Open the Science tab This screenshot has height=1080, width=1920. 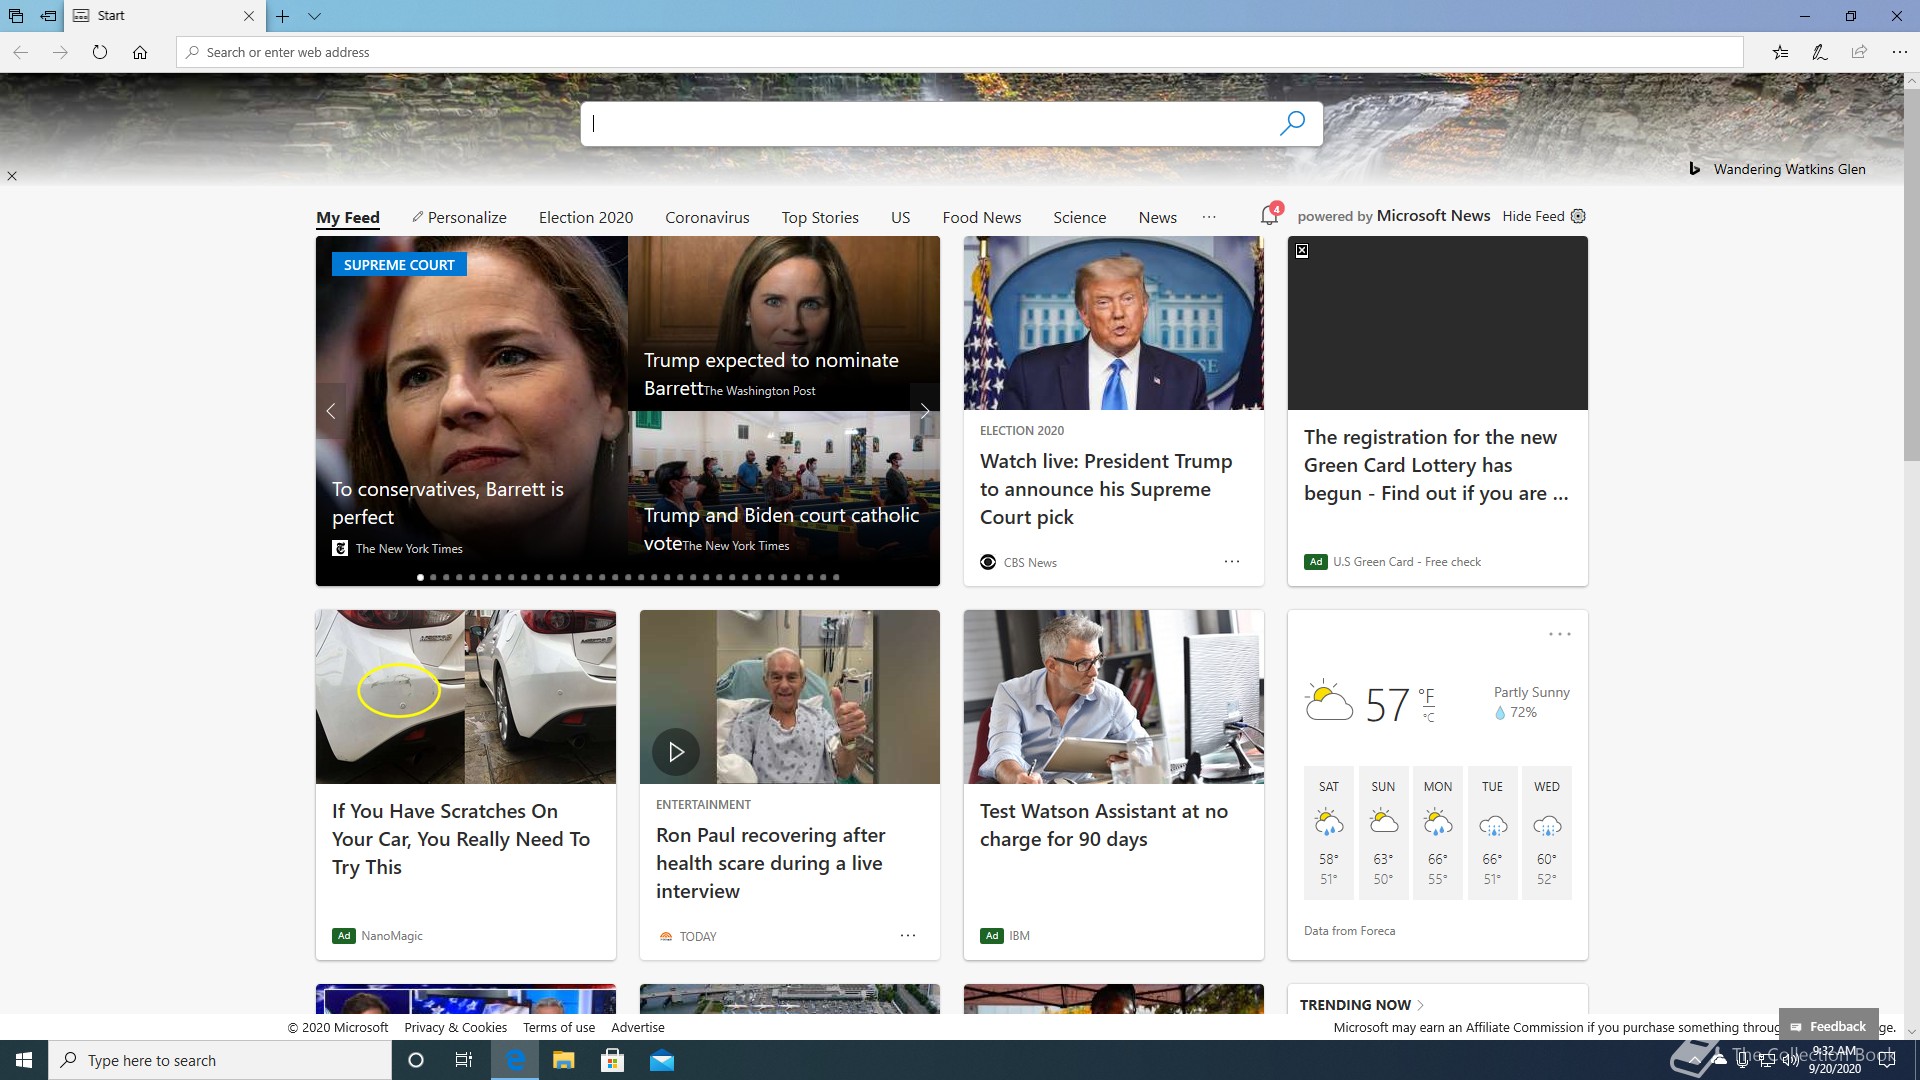[1079, 217]
